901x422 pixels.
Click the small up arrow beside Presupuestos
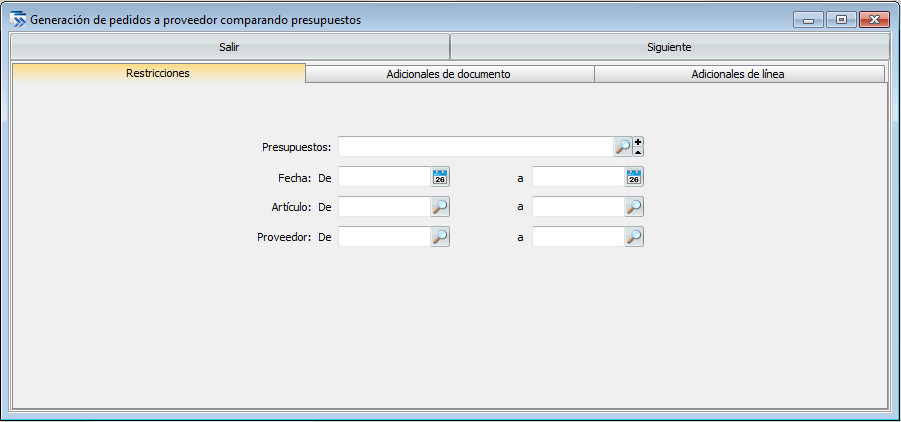pyautogui.click(x=638, y=152)
